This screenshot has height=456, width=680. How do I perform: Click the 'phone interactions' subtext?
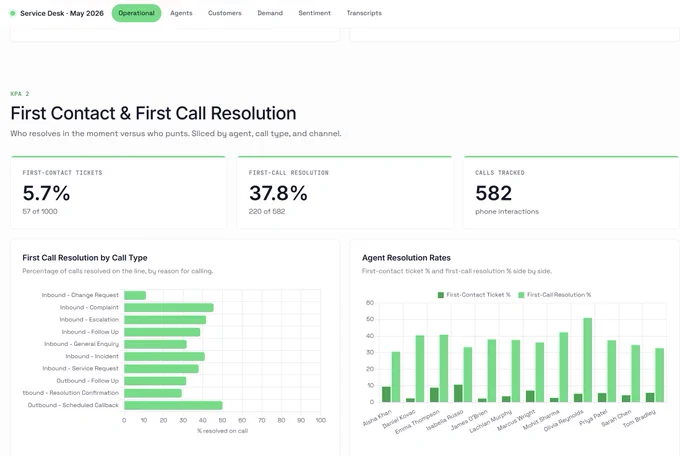pos(507,211)
